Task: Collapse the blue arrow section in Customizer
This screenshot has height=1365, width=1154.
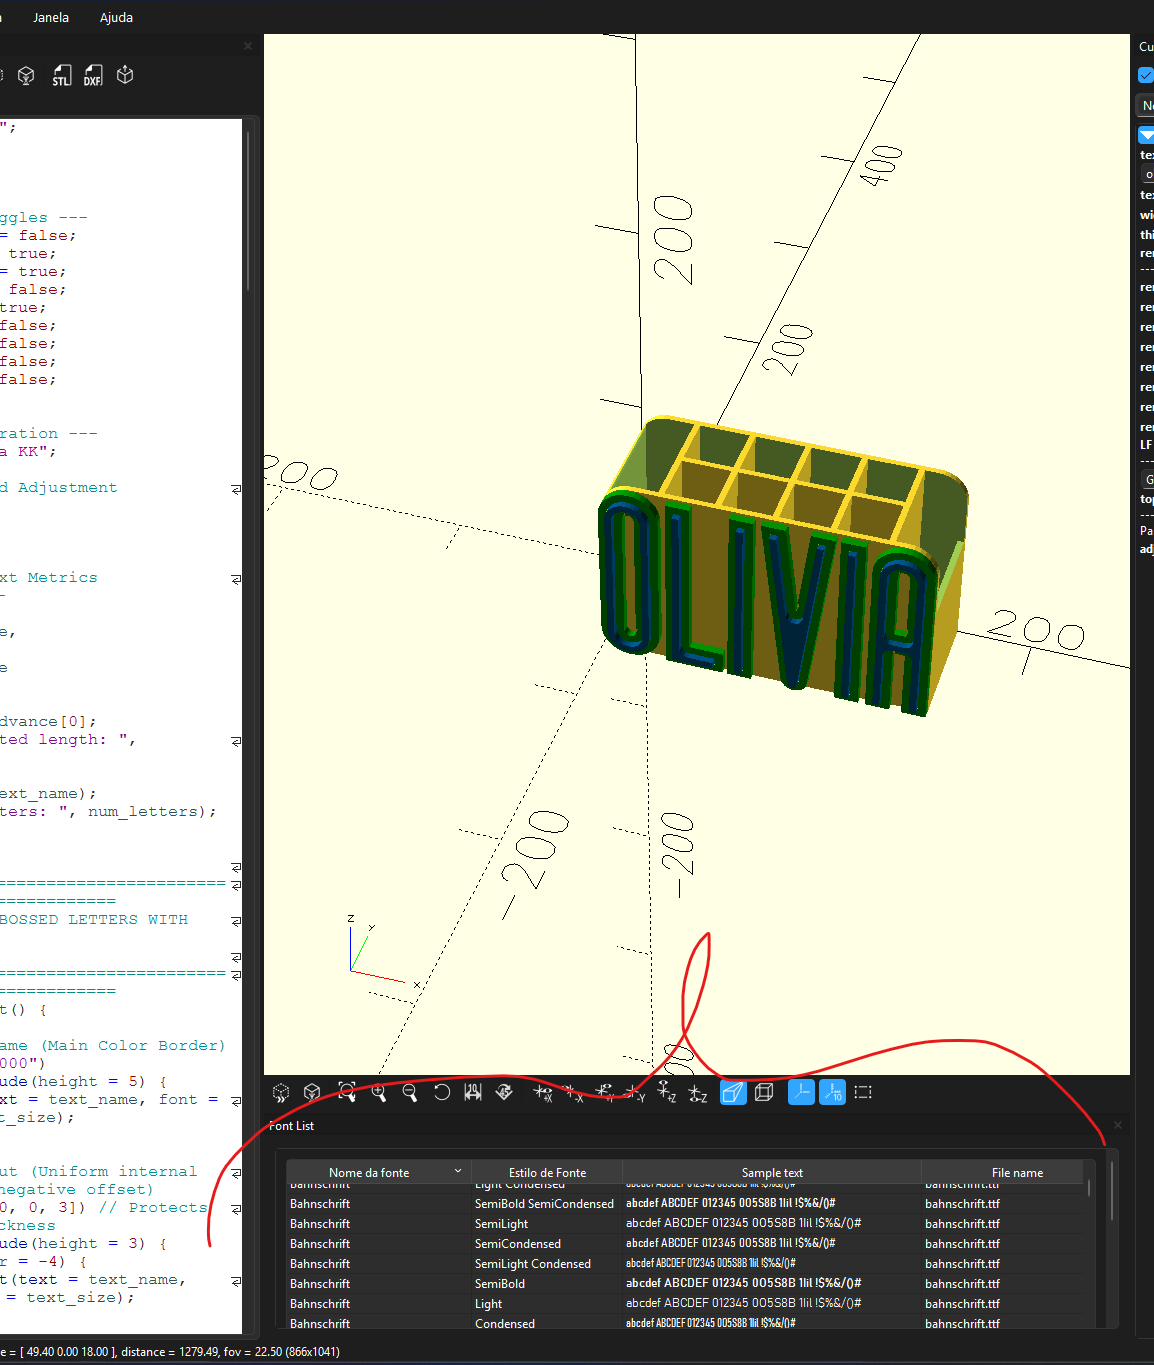Action: tap(1146, 135)
